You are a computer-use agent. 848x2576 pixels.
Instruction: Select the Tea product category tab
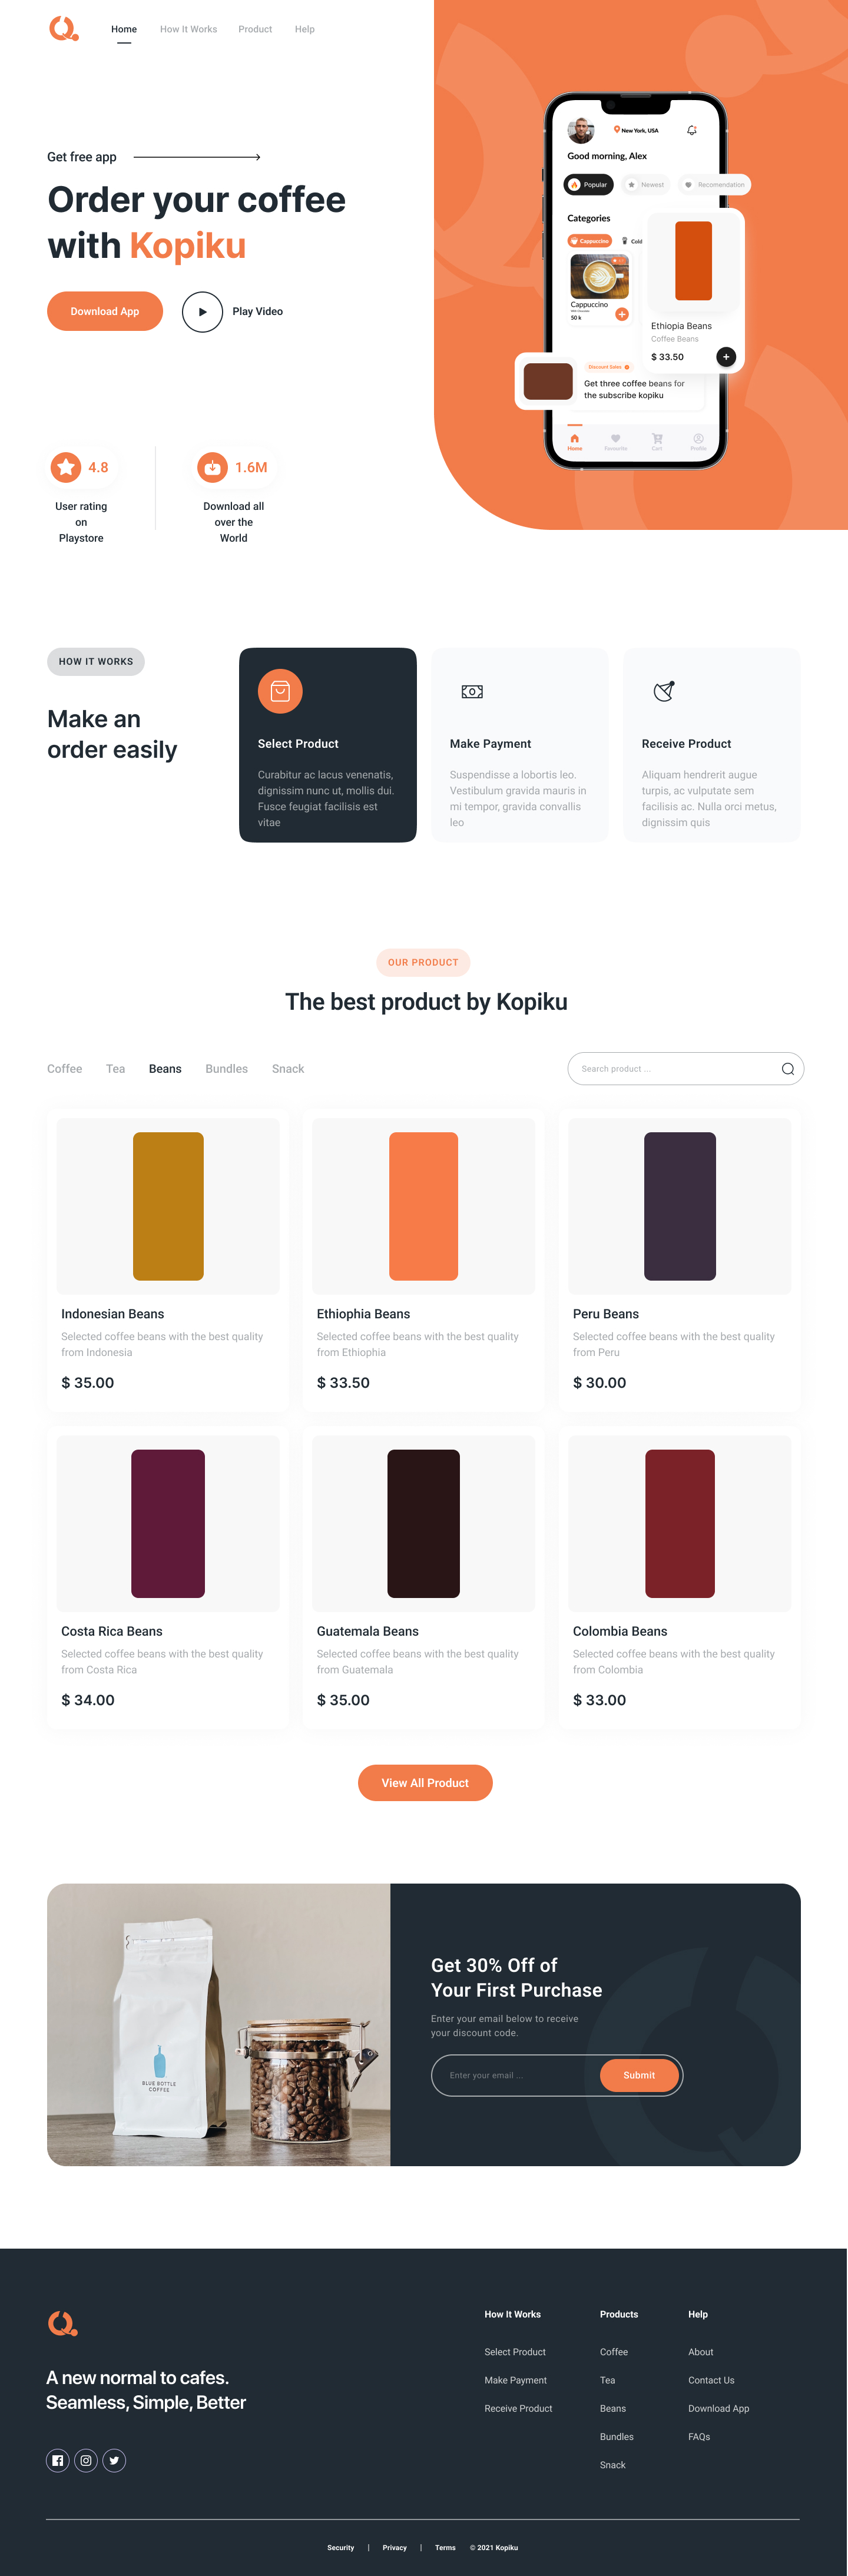pos(116,1069)
